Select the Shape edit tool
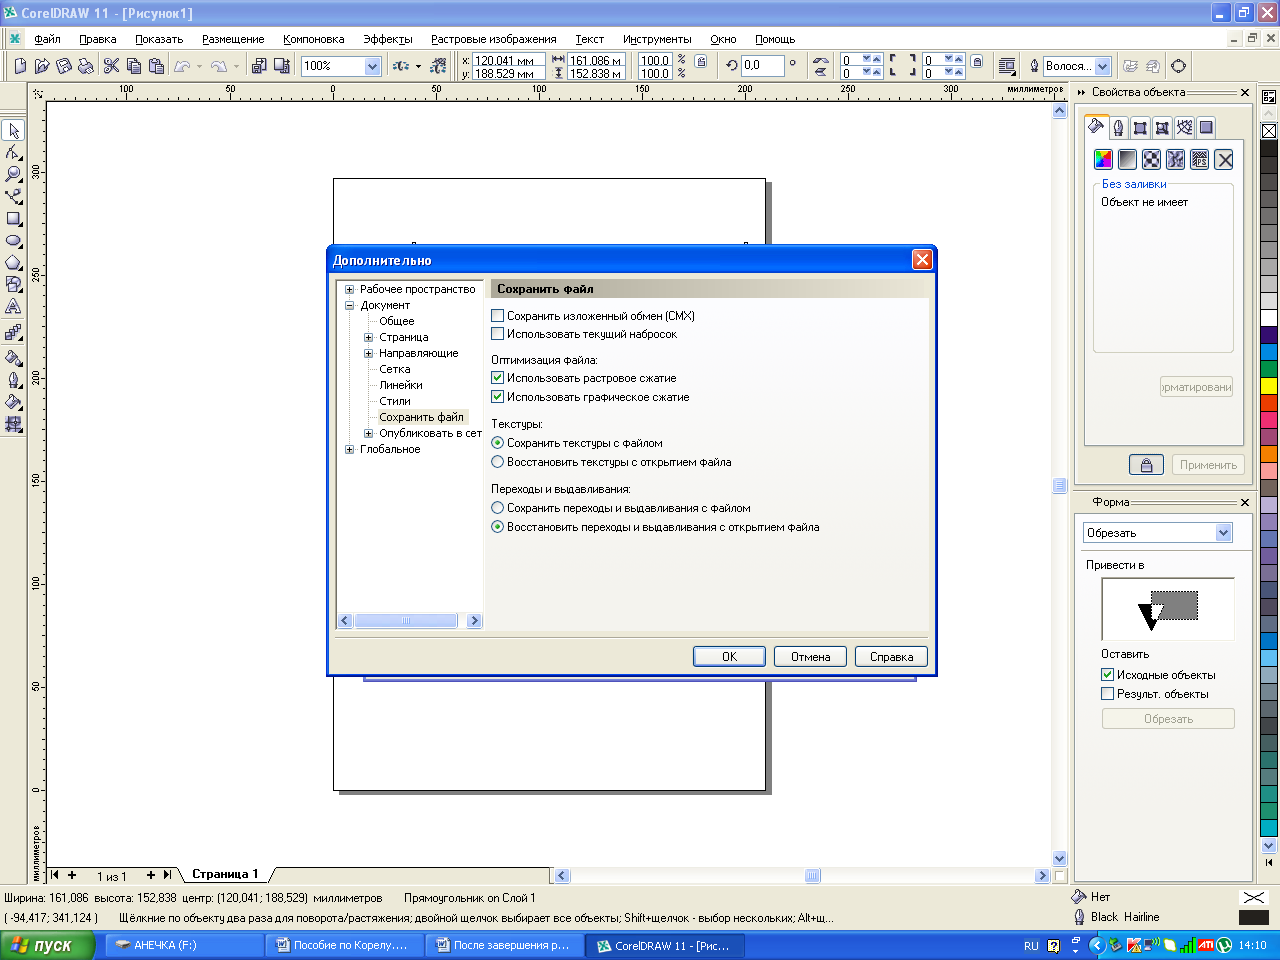This screenshot has width=1280, height=960. pyautogui.click(x=13, y=152)
